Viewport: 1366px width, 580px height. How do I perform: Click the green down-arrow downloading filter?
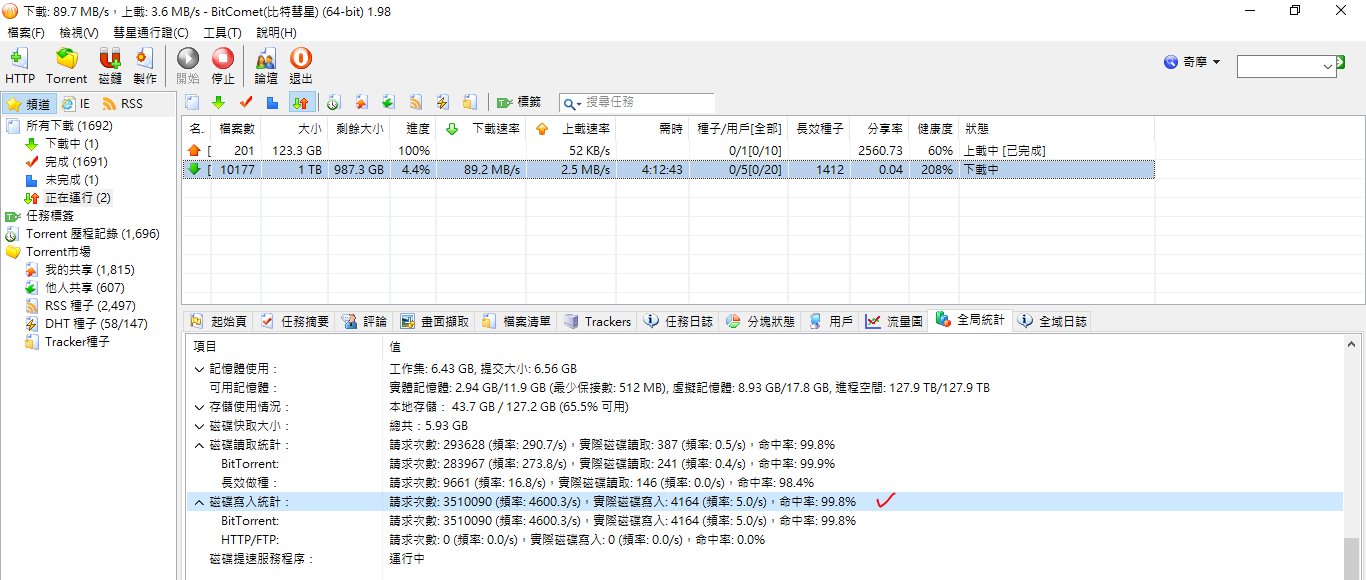coord(218,102)
